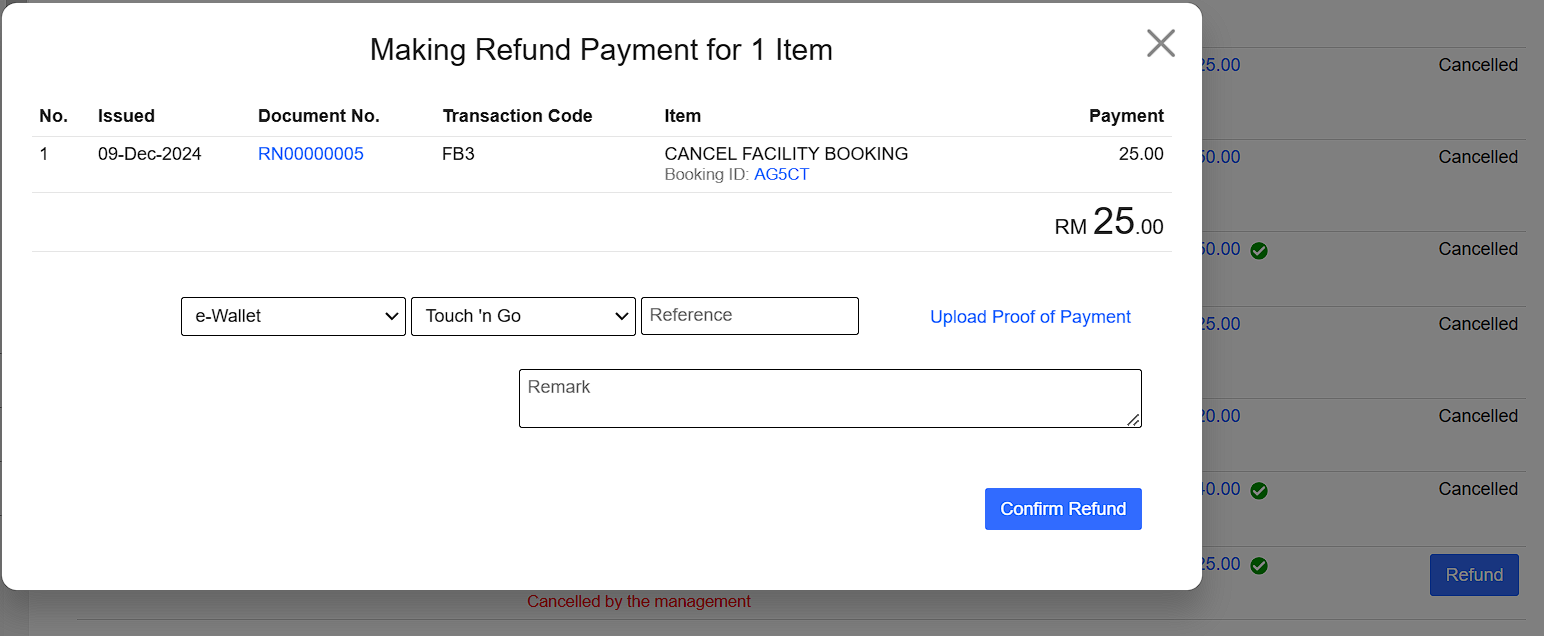Click the red Cancelled by the management note
The height and width of the screenshot is (636, 1544).
pyautogui.click(x=638, y=602)
